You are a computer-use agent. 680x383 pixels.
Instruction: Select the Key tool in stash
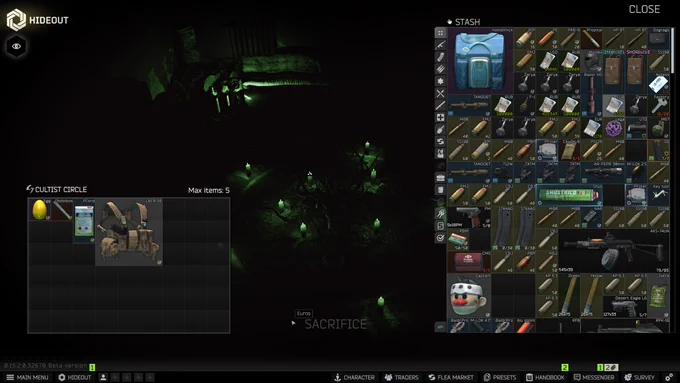pyautogui.click(x=658, y=195)
